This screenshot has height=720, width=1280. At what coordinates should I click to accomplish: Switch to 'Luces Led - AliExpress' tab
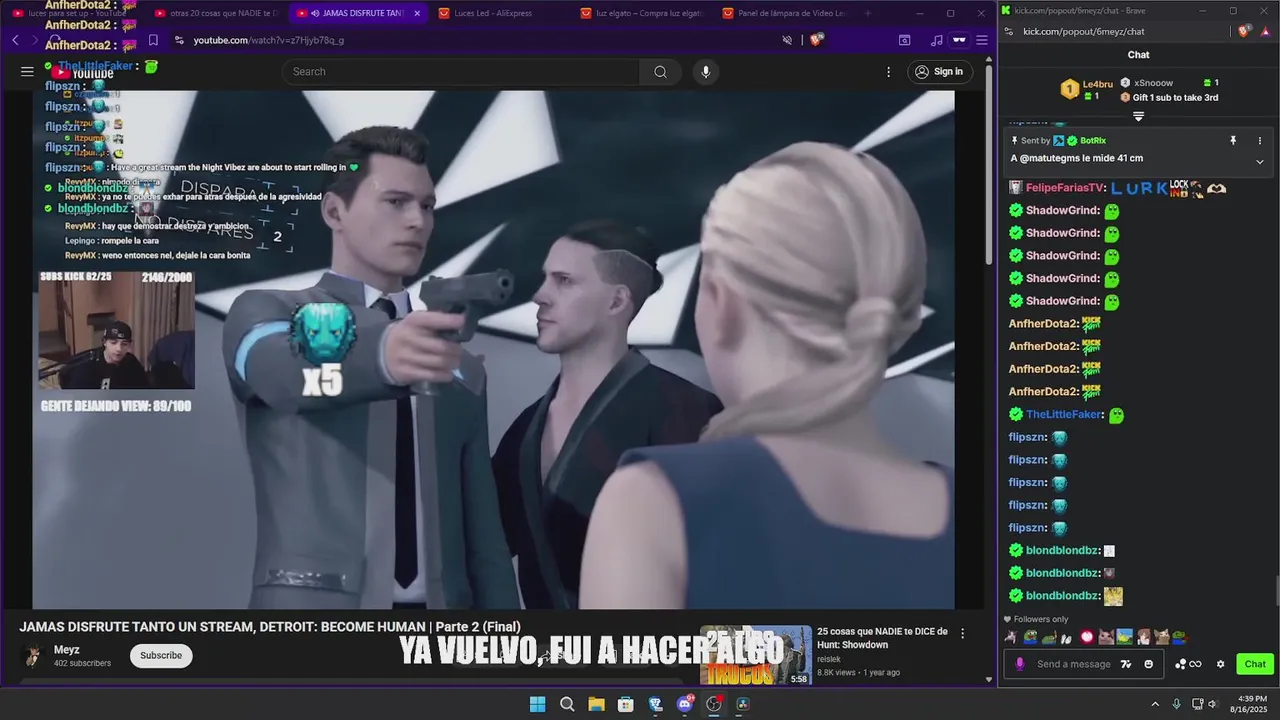(x=500, y=13)
